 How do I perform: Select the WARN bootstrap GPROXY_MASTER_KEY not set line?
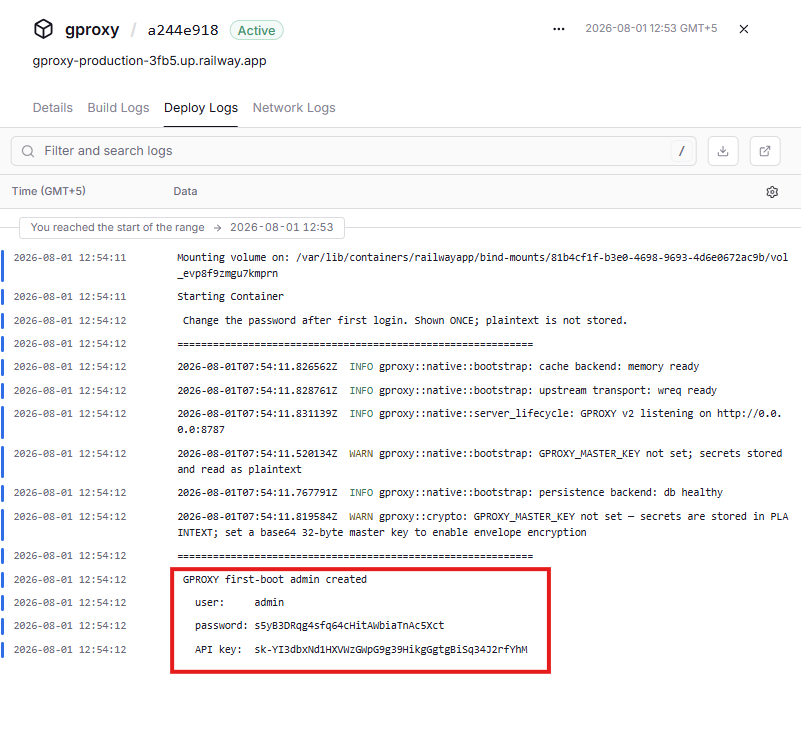tap(400, 461)
